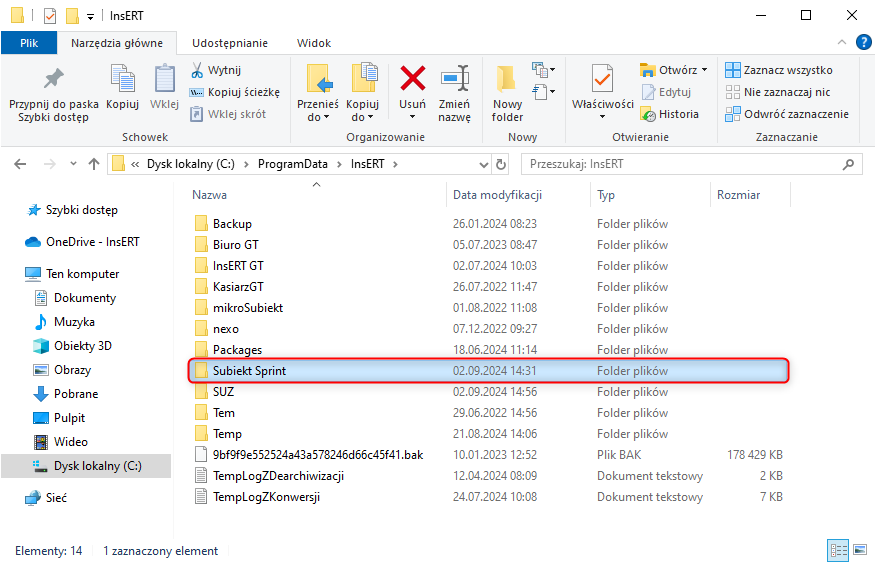Switch to details view icon in status bar
The width and height of the screenshot is (876, 563).
(x=838, y=550)
